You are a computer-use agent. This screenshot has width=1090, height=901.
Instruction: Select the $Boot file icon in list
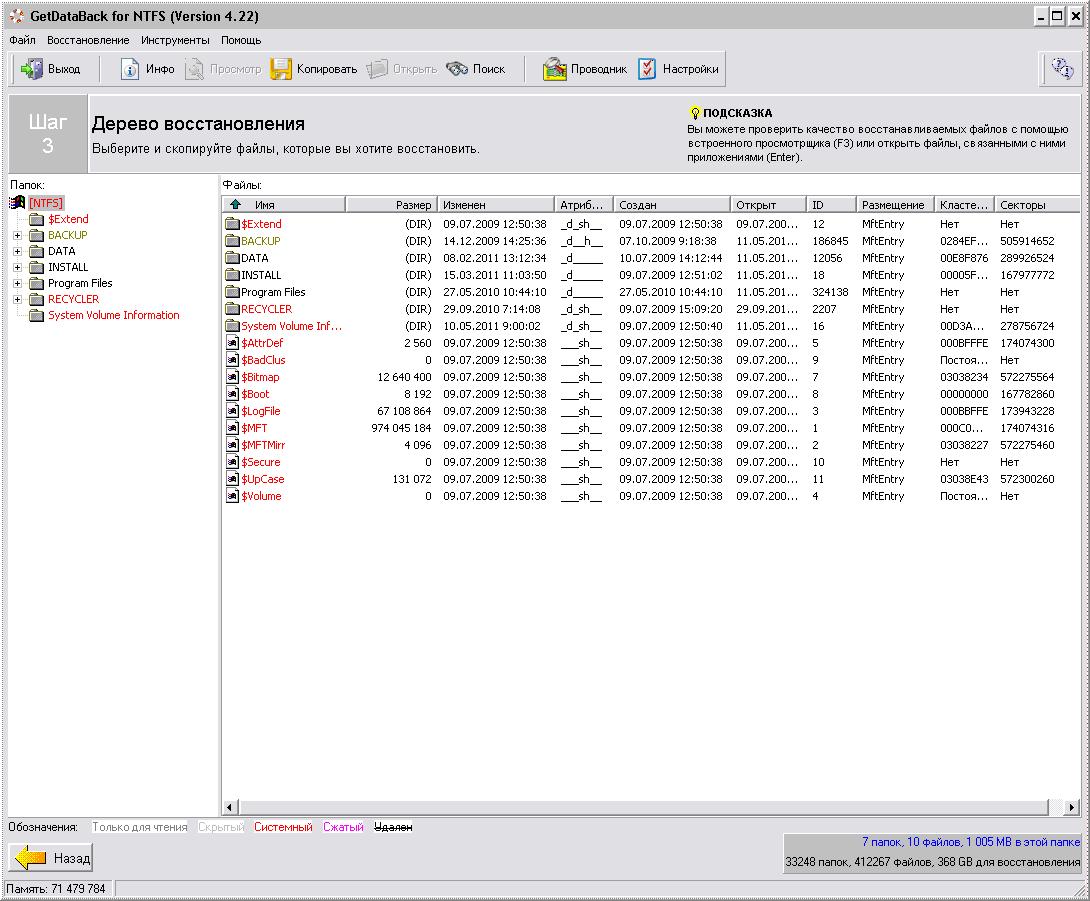233,393
